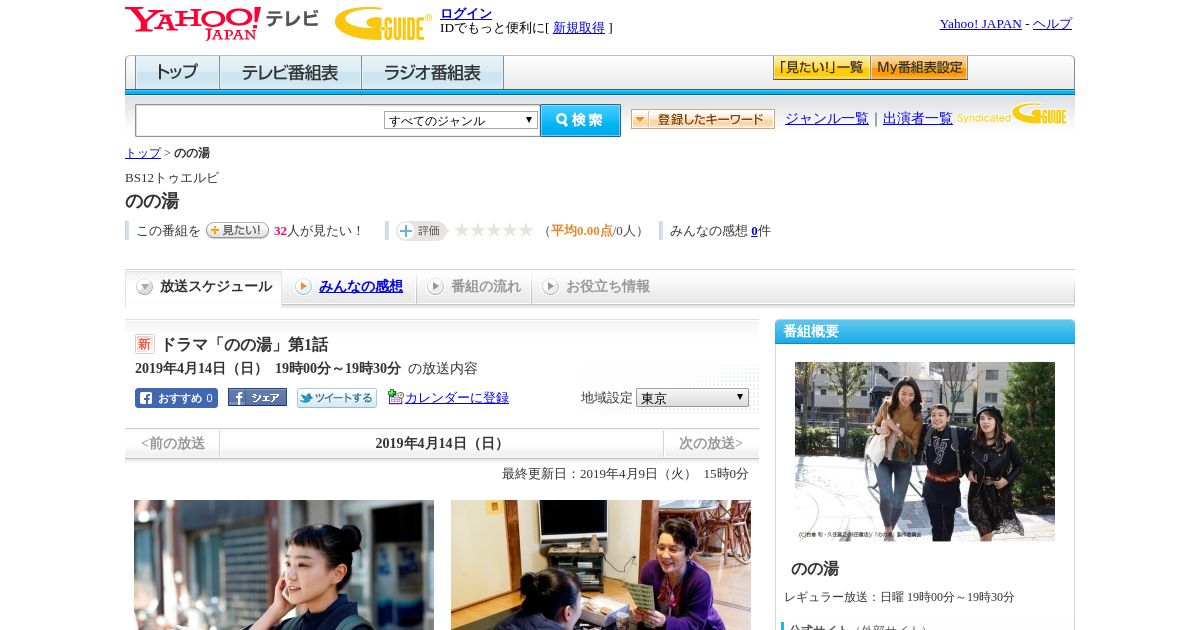Screen dimensions: 1200x630
Task: Click the レギュラー放送 schedule text
Action: [x=899, y=597]
